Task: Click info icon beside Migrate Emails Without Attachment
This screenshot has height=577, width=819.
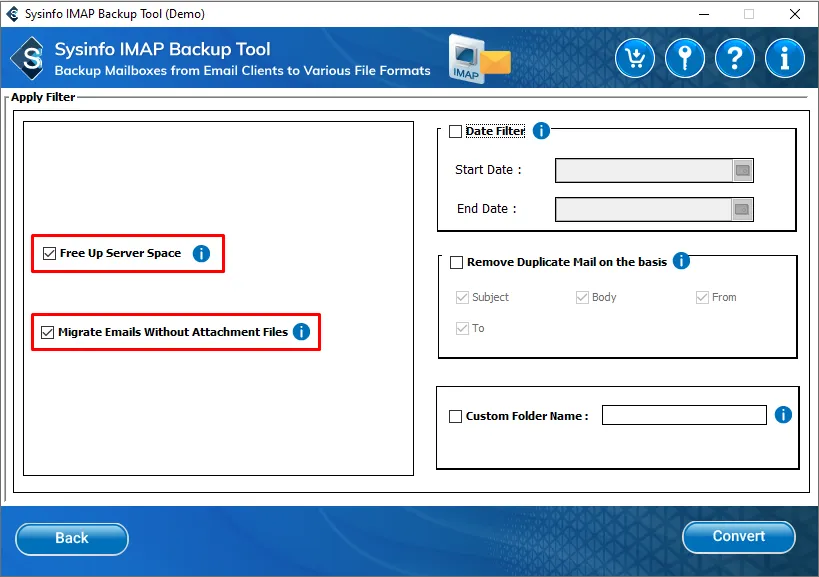Action: [x=301, y=332]
